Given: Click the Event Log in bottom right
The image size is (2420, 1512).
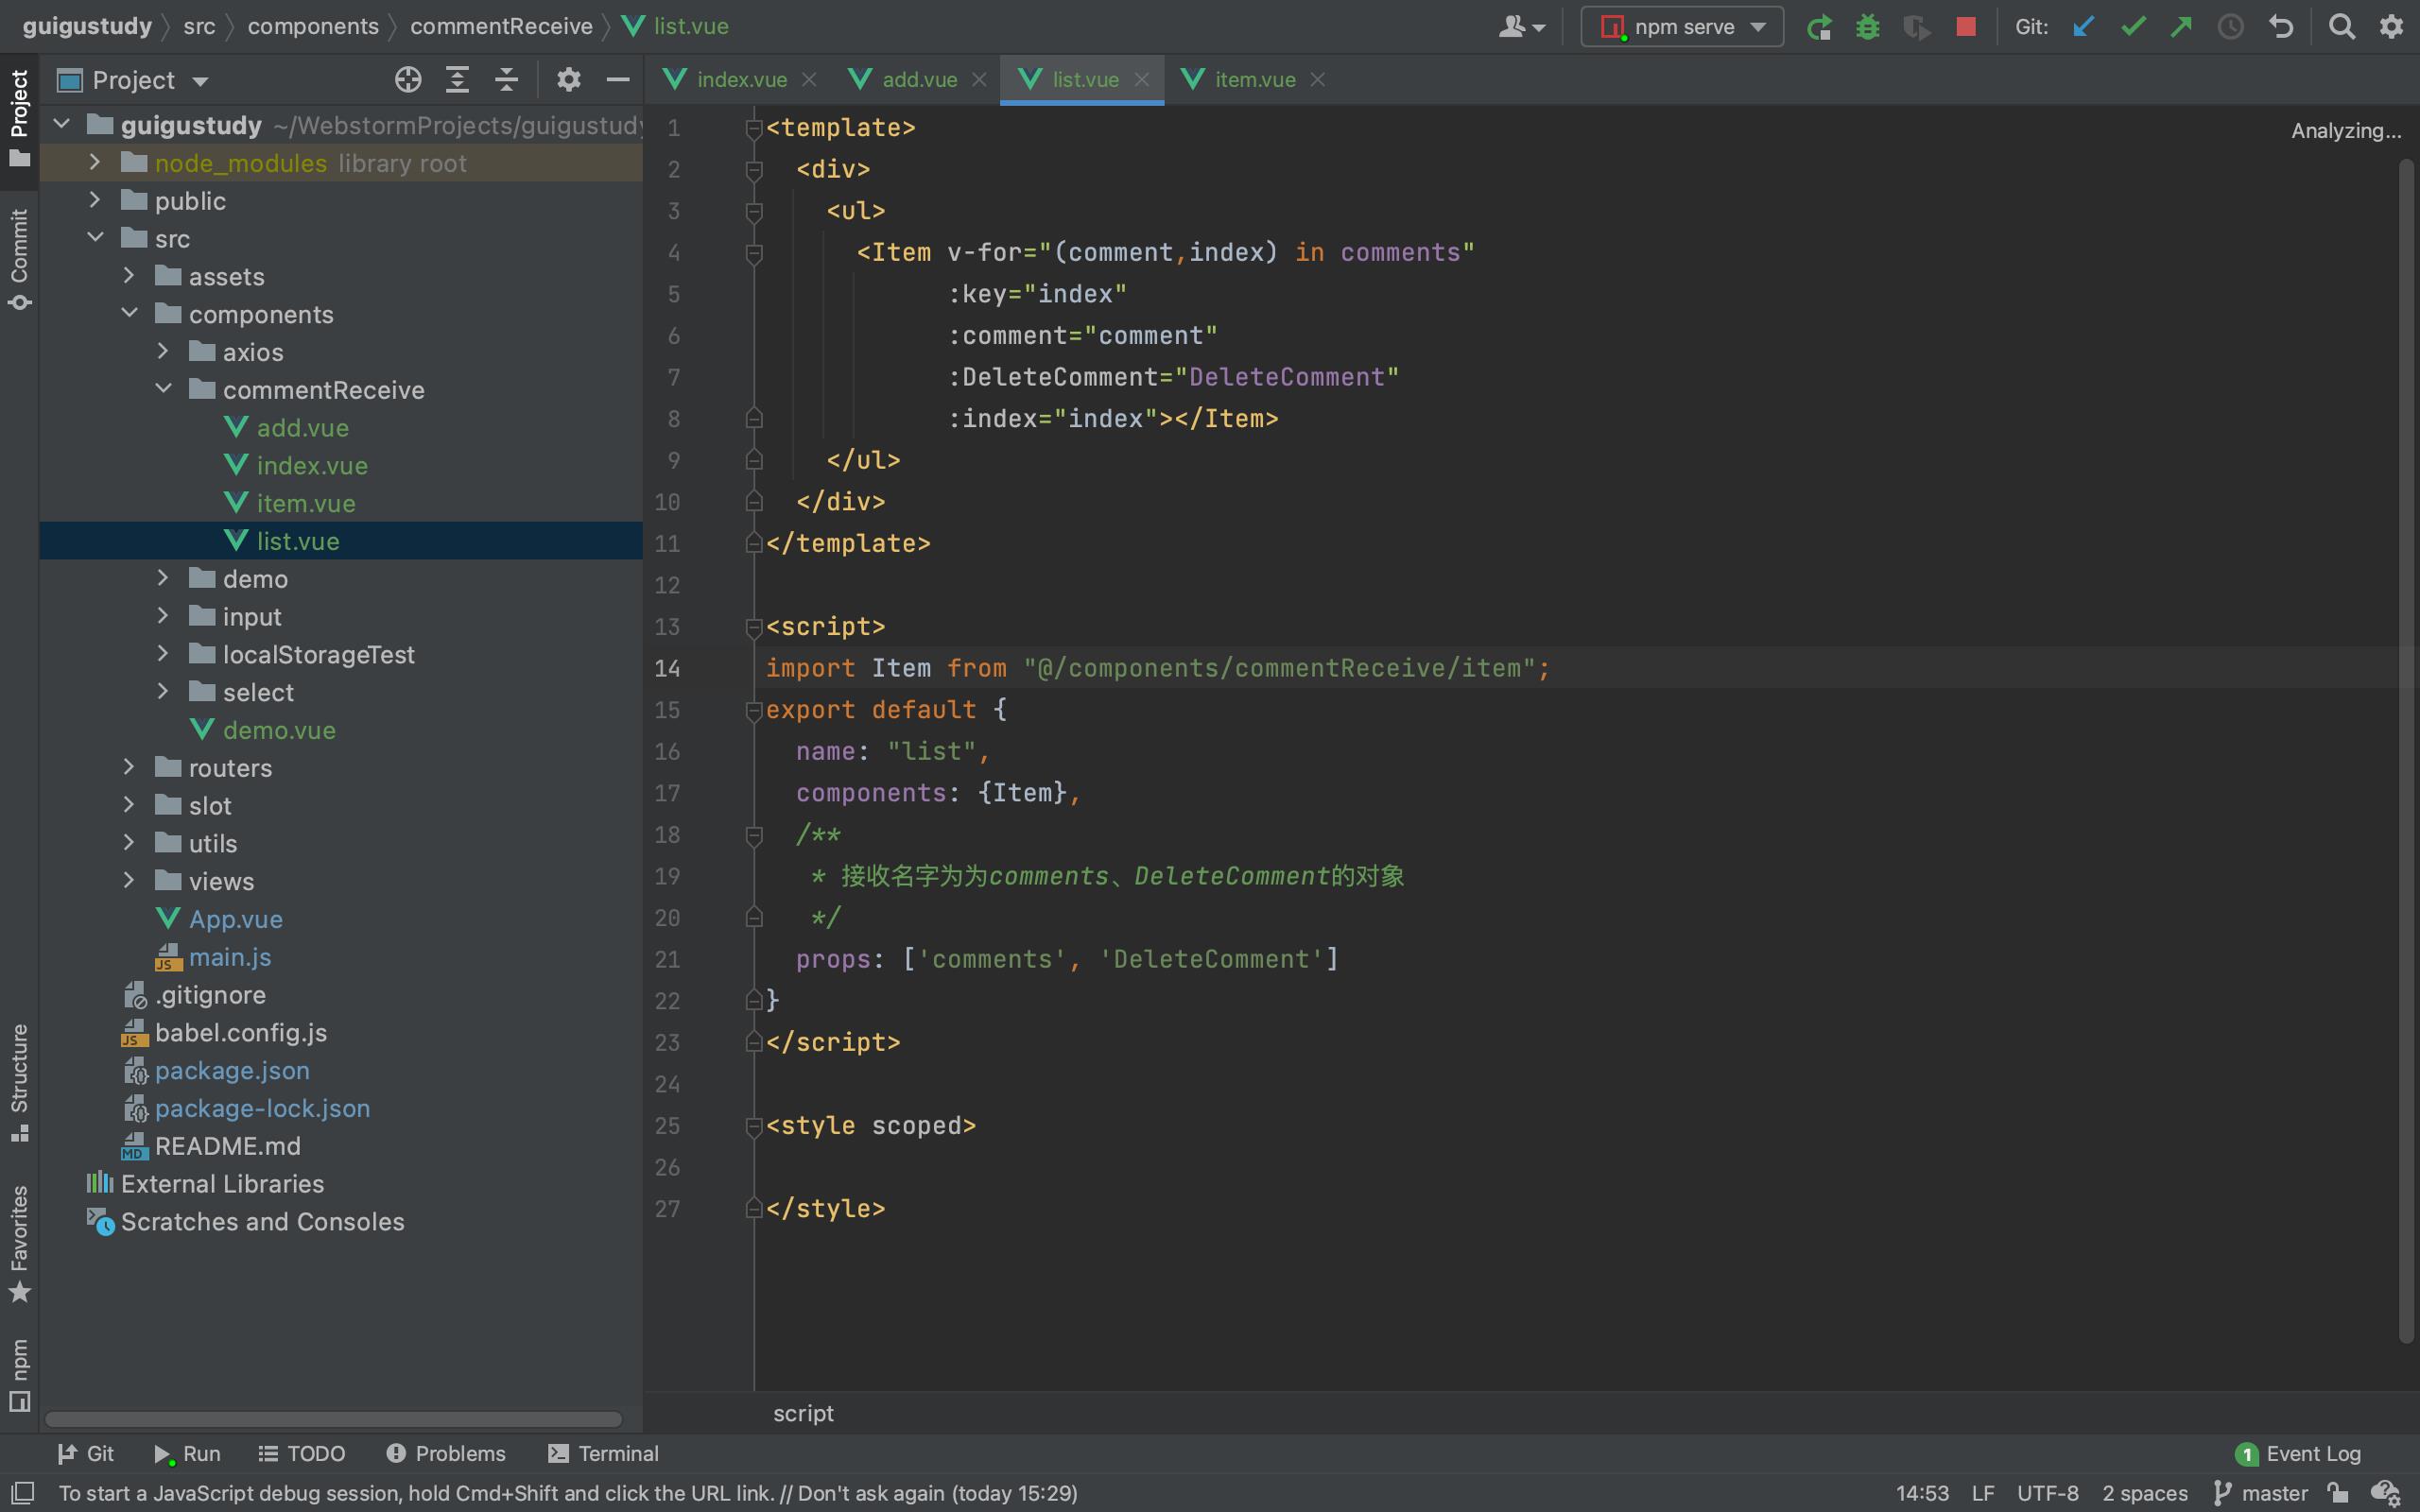Looking at the screenshot, I should pyautogui.click(x=2312, y=1451).
